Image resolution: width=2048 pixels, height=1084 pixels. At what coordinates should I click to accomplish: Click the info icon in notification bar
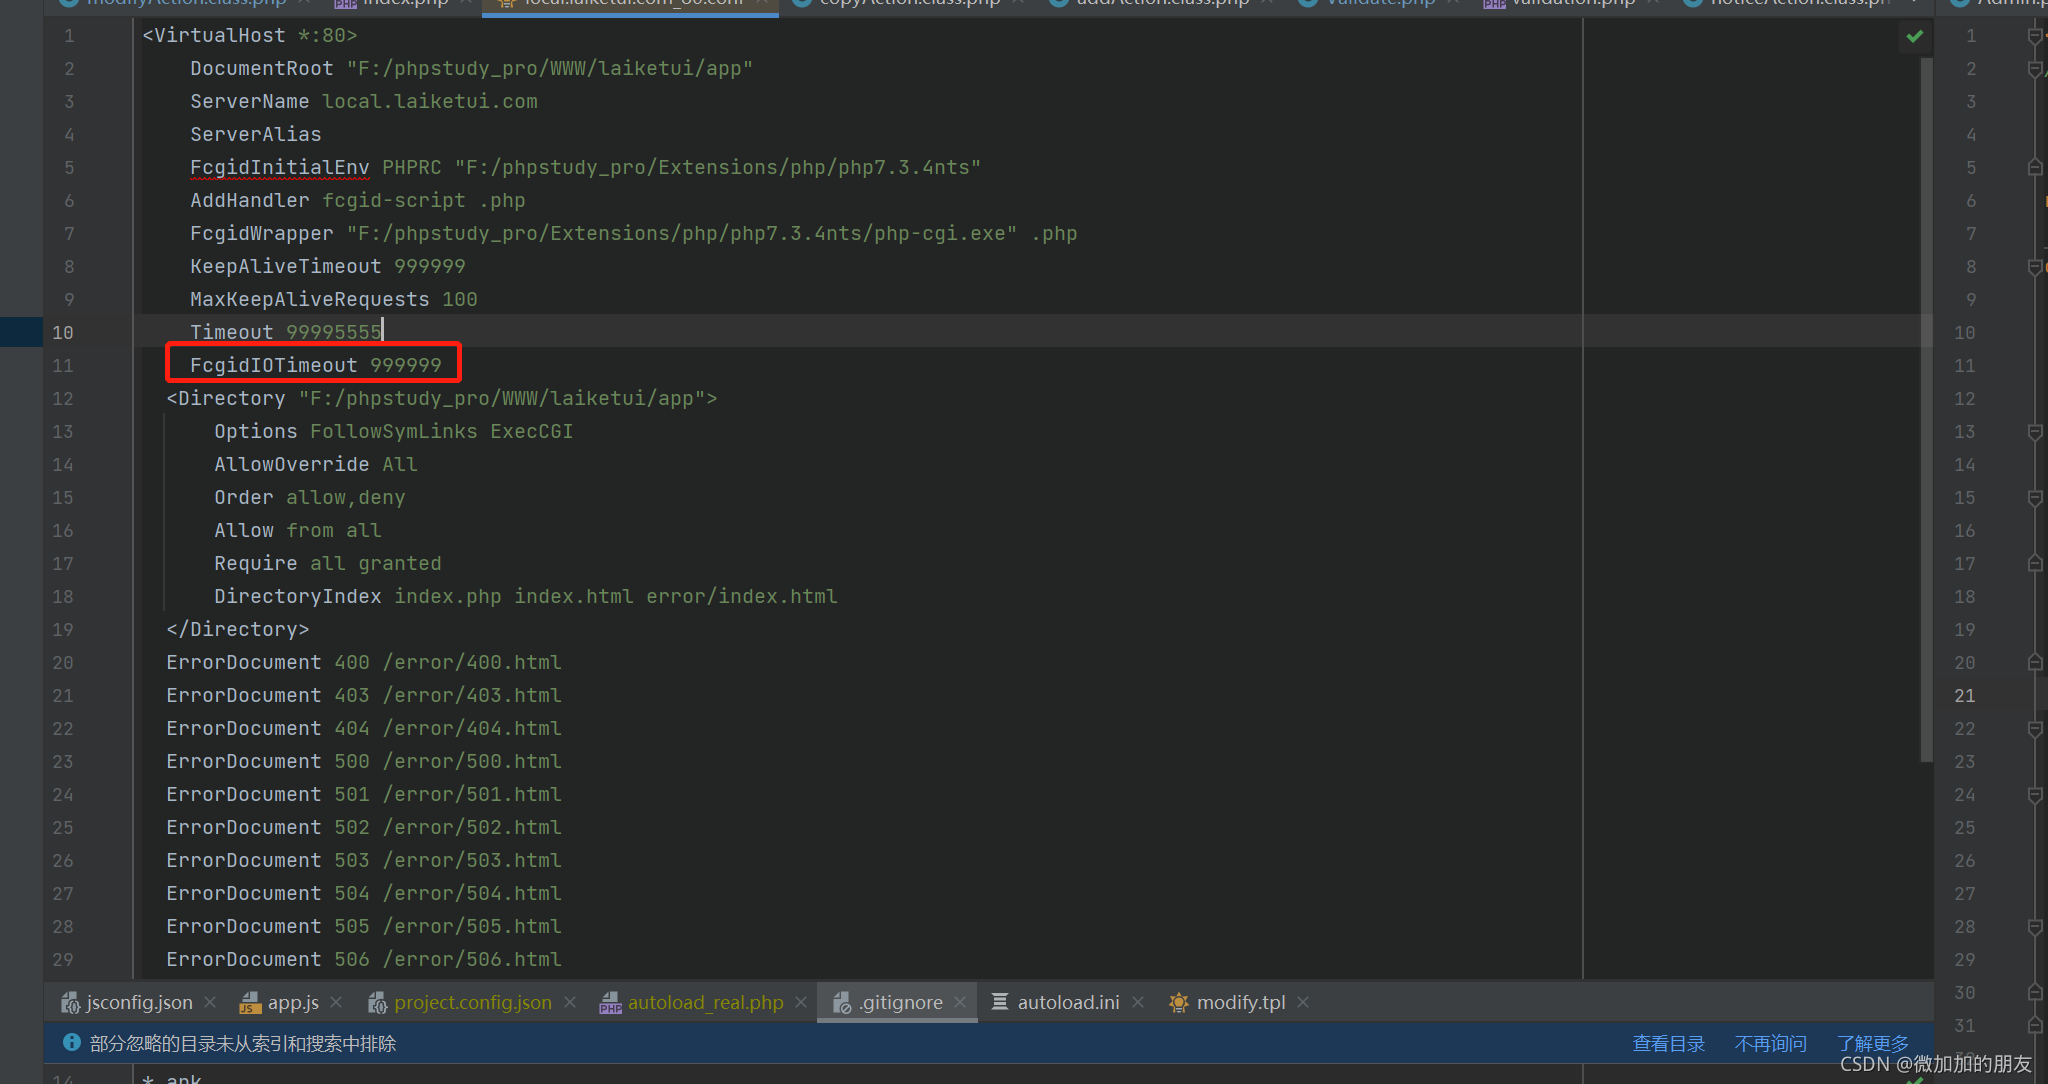[72, 1043]
